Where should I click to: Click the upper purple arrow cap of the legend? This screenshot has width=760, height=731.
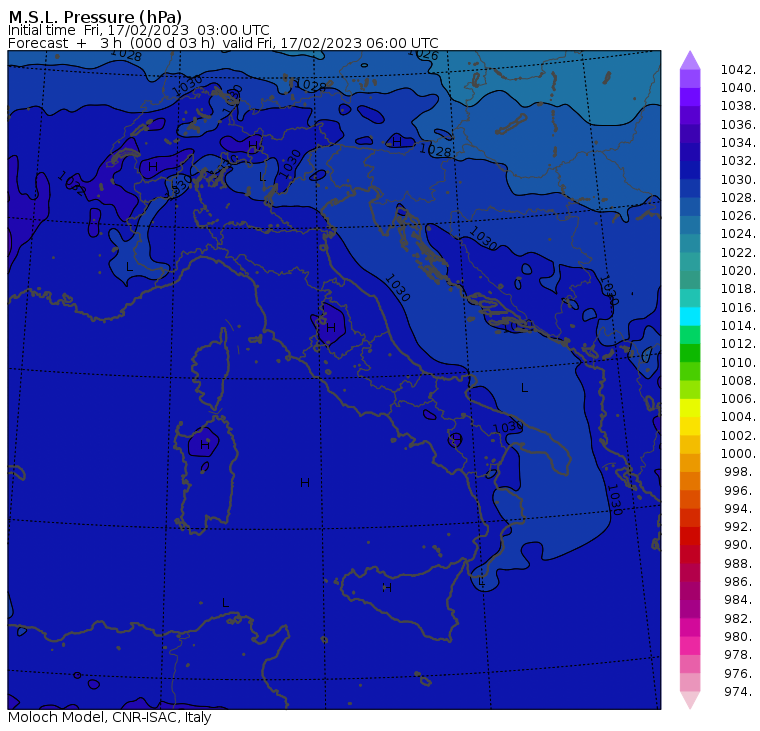click(690, 60)
